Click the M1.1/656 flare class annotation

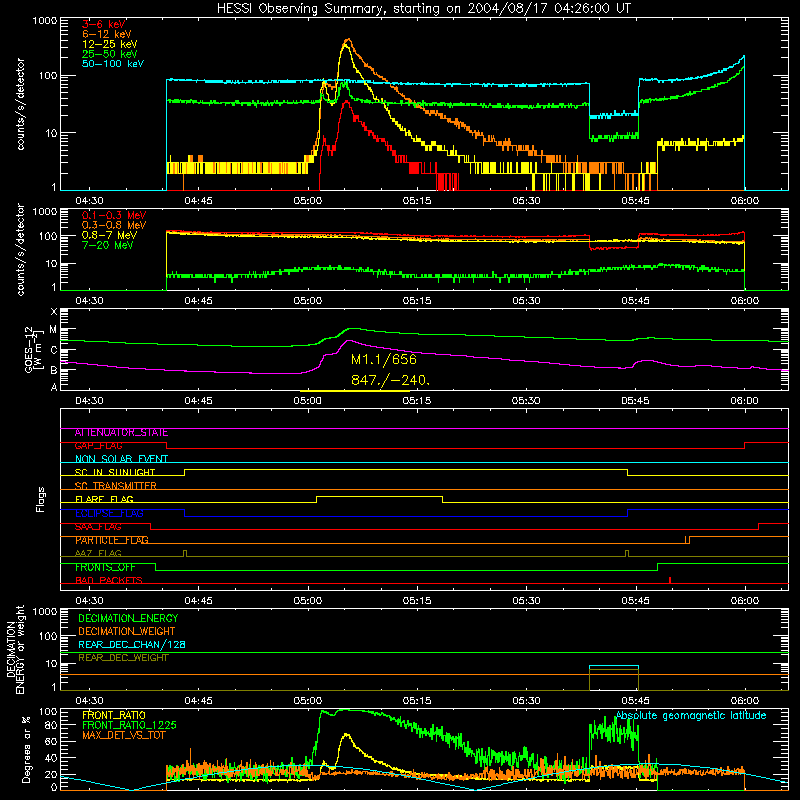384,359
